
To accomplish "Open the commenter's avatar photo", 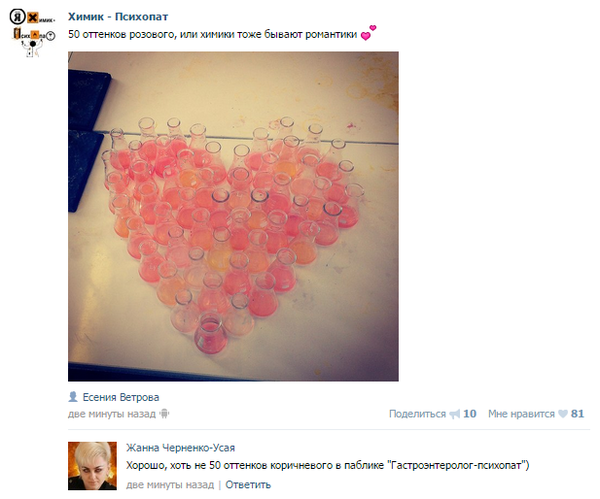I will 93,466.
